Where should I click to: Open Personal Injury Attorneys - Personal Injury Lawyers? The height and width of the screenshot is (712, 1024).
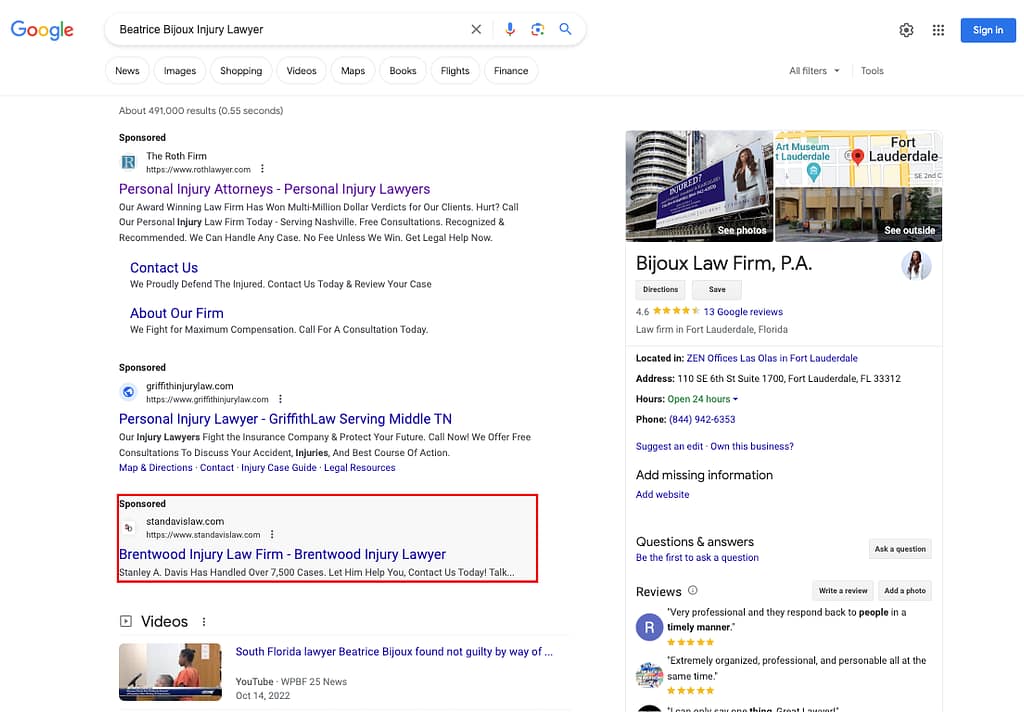(x=274, y=189)
